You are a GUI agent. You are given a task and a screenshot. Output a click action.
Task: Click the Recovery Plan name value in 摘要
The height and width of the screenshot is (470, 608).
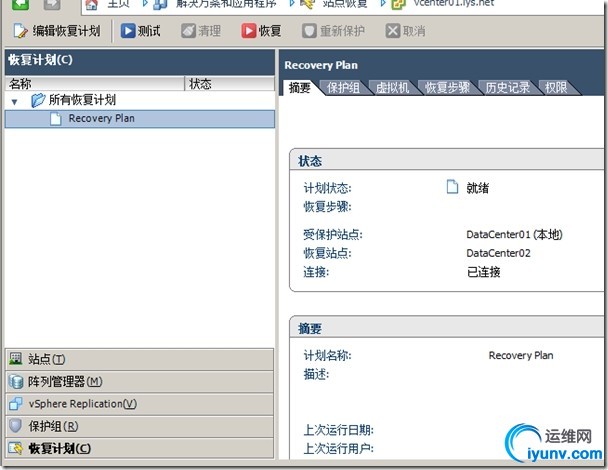coord(521,355)
